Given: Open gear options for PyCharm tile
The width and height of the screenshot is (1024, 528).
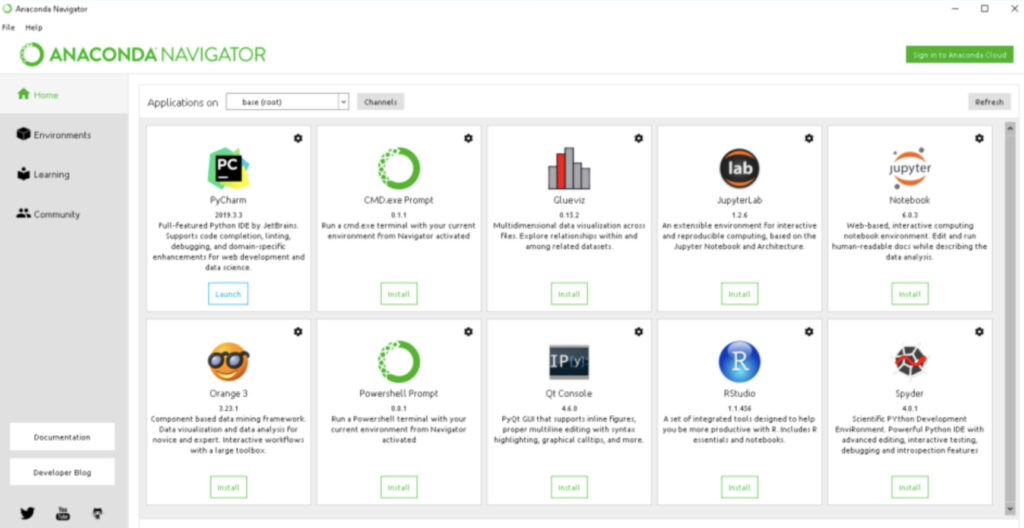Looking at the screenshot, I should [298, 138].
